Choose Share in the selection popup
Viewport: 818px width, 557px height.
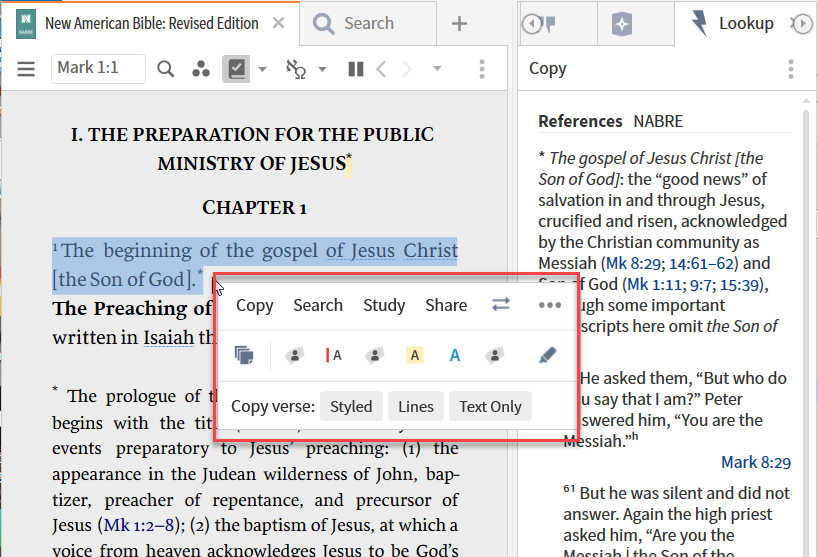pyautogui.click(x=446, y=305)
